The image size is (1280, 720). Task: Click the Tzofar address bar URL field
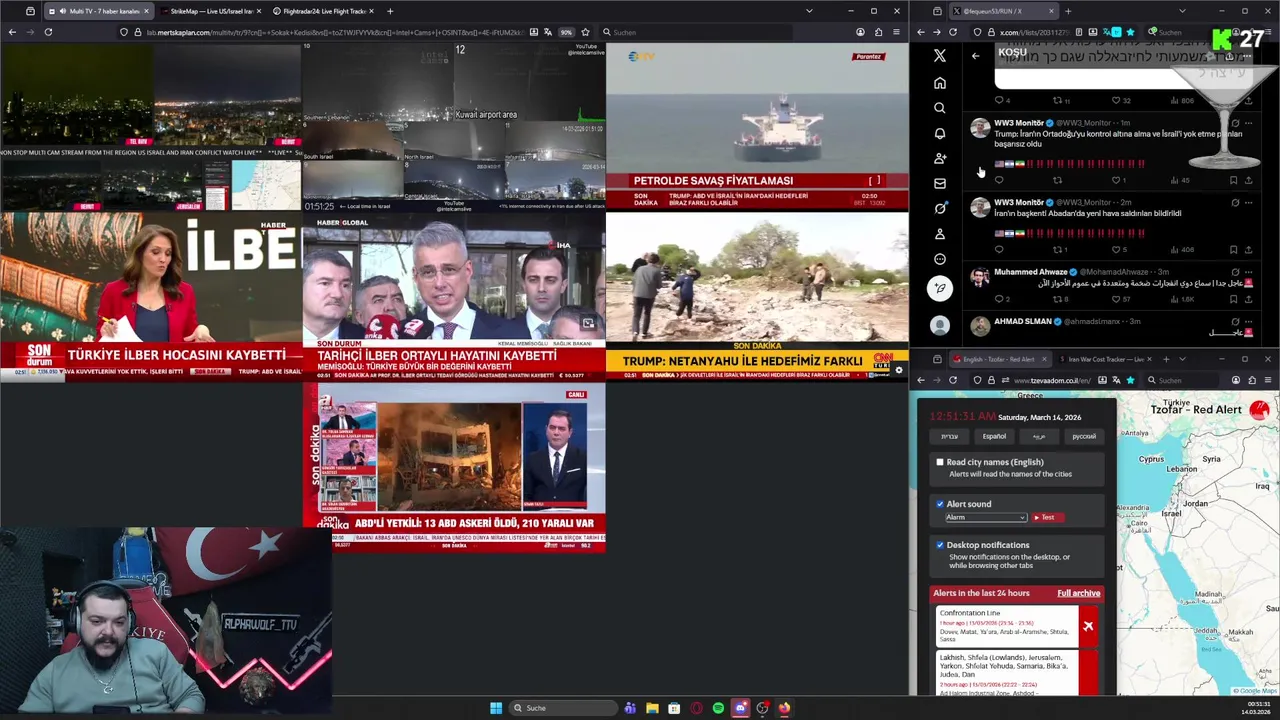(x=1052, y=380)
